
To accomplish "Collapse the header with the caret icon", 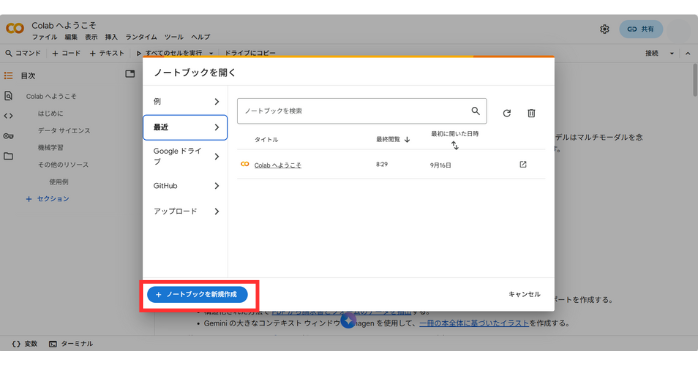I will pyautogui.click(x=688, y=53).
